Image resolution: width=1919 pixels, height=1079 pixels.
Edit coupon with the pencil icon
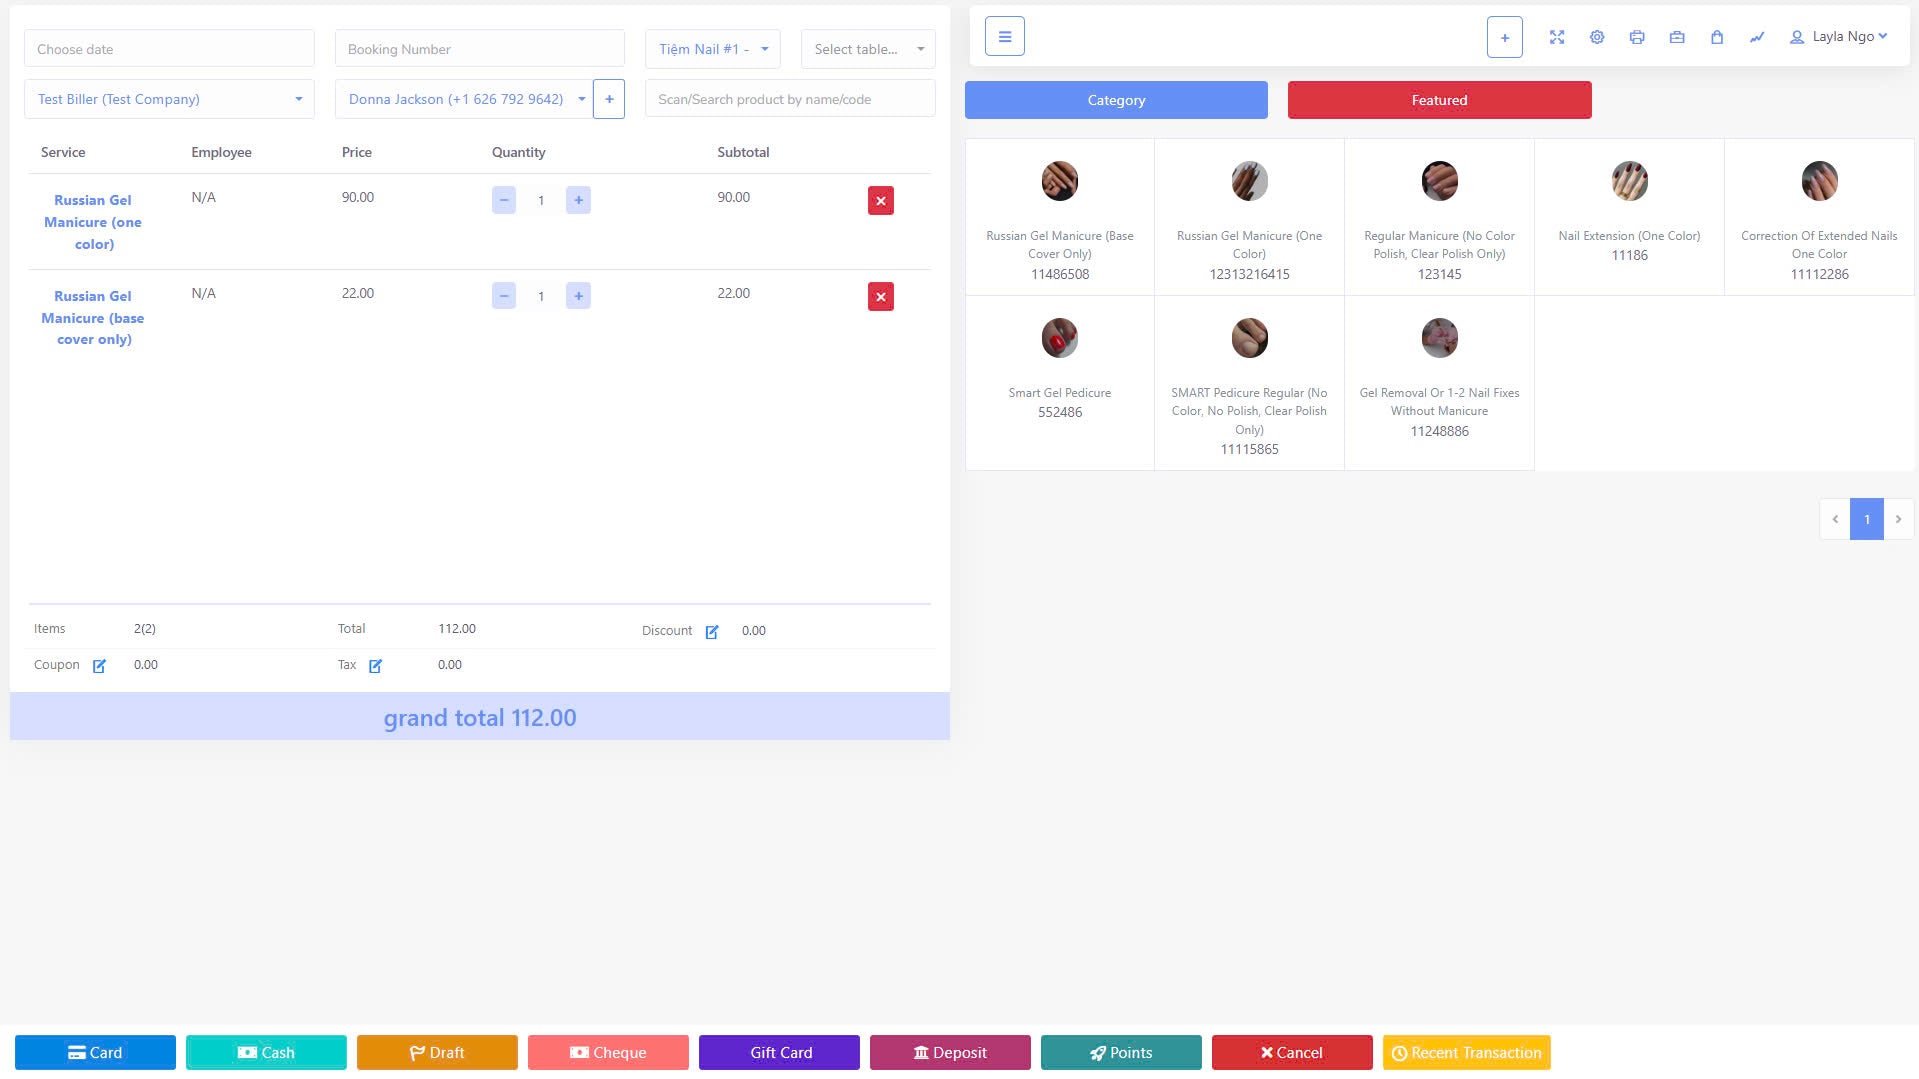(99, 666)
